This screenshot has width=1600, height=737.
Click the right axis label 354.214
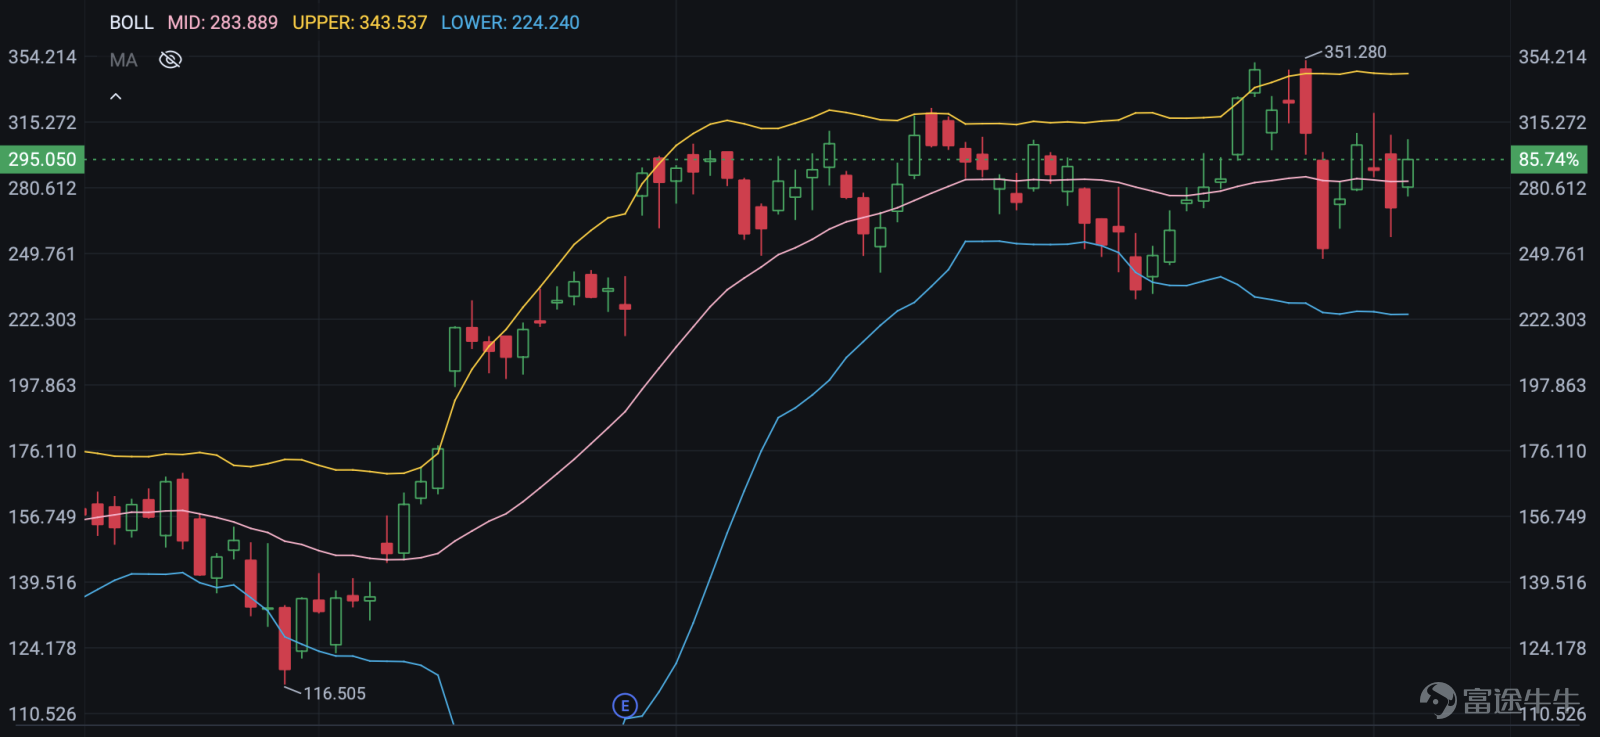pyautogui.click(x=1552, y=57)
